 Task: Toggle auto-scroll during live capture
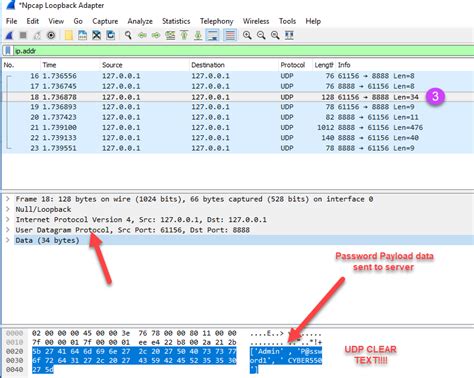[213, 35]
